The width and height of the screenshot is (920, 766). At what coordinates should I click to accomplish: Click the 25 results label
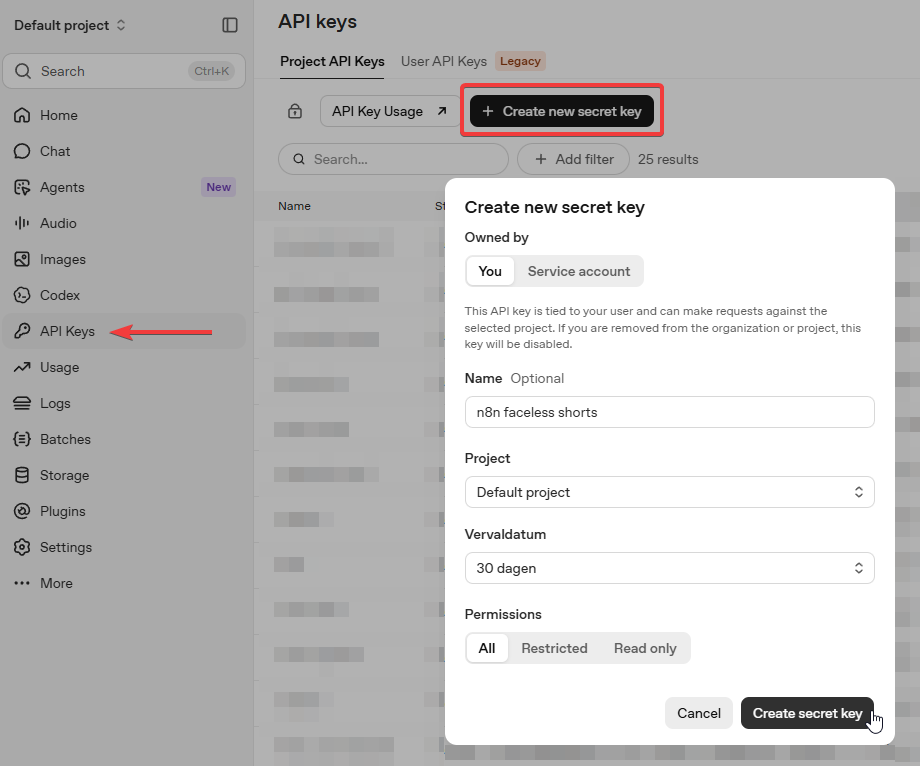668,159
